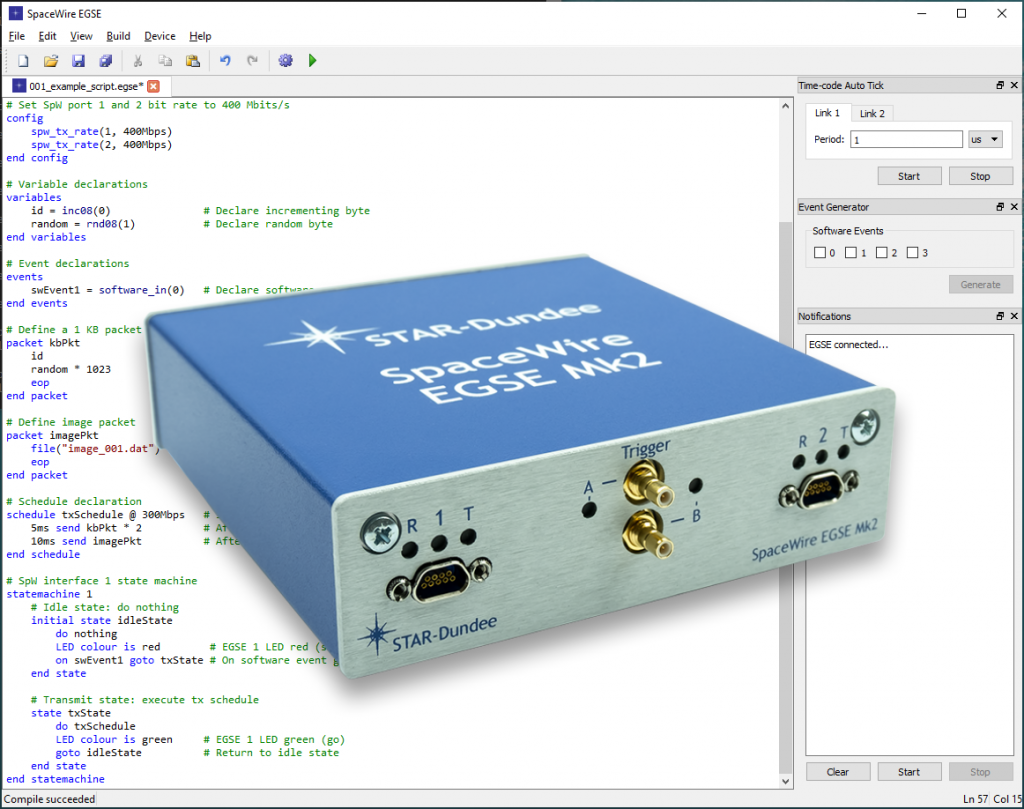The image size is (1024, 809).
Task: Create a new script file
Action: [23, 61]
